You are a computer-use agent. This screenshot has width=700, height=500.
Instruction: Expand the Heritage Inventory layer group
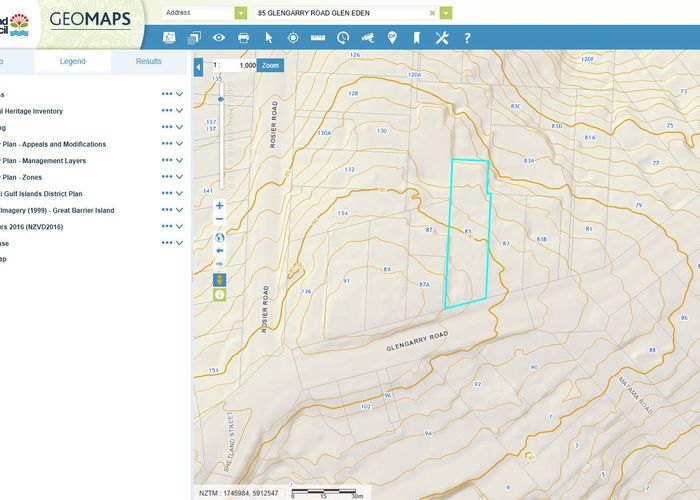[x=179, y=111]
